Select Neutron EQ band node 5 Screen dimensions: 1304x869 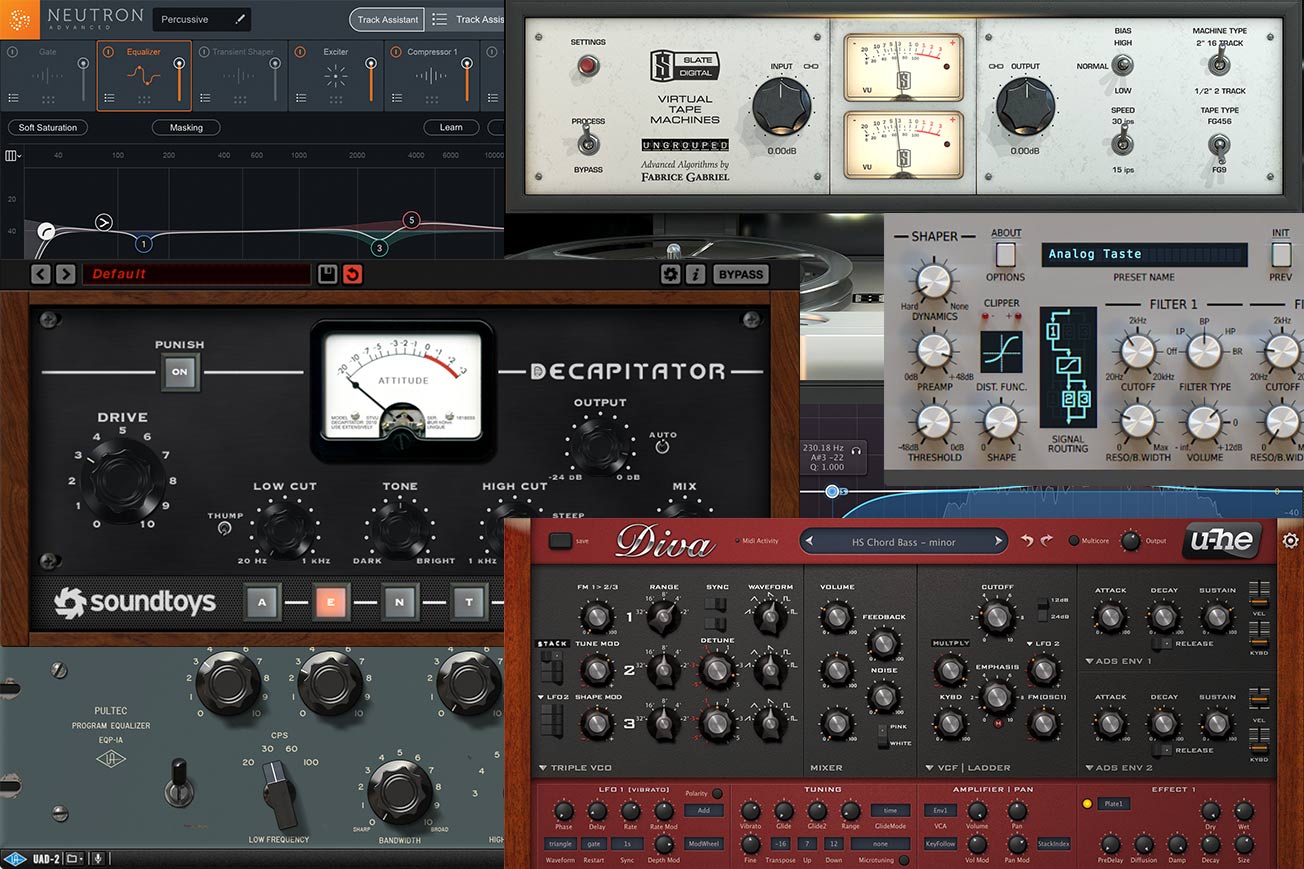(x=411, y=220)
